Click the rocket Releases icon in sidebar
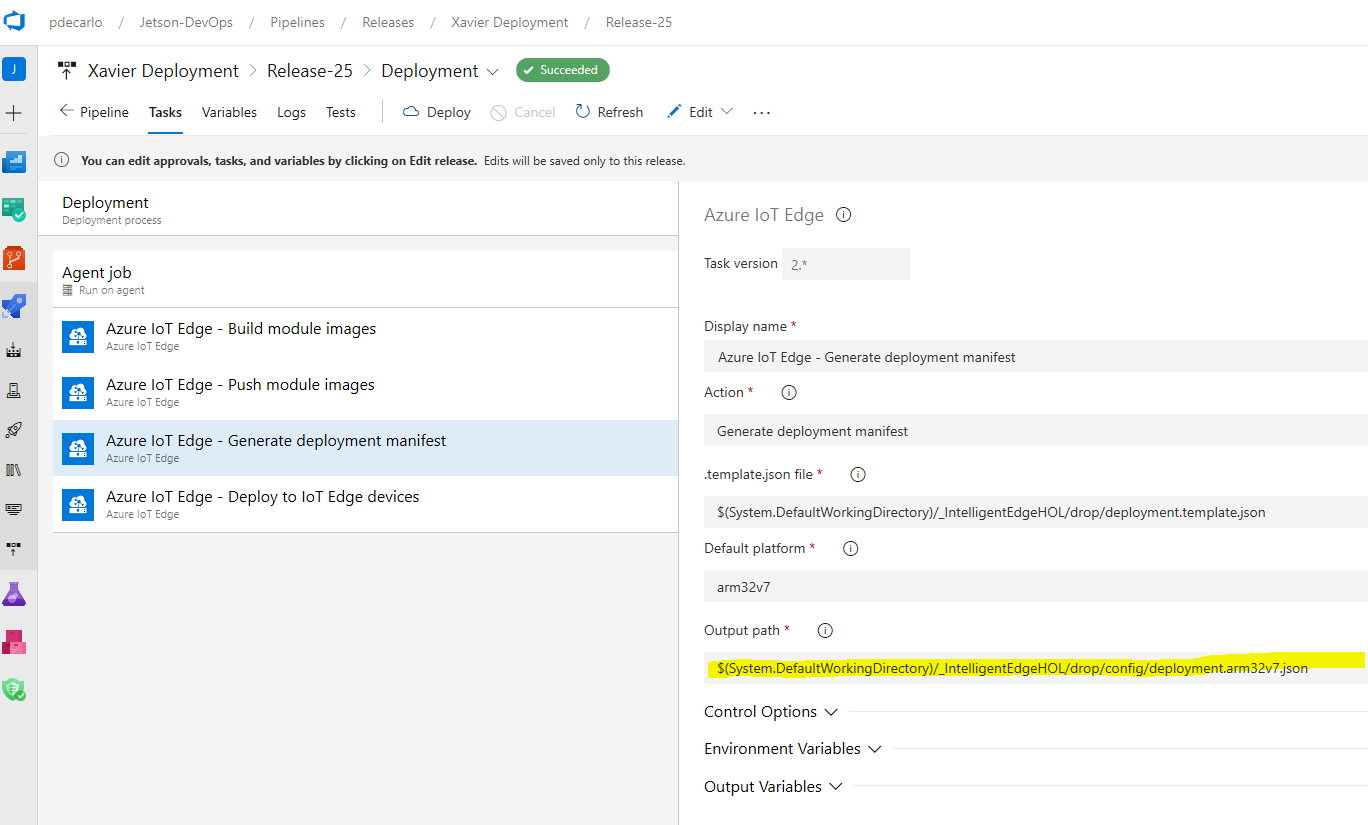This screenshot has width=1368, height=825. coord(14,430)
